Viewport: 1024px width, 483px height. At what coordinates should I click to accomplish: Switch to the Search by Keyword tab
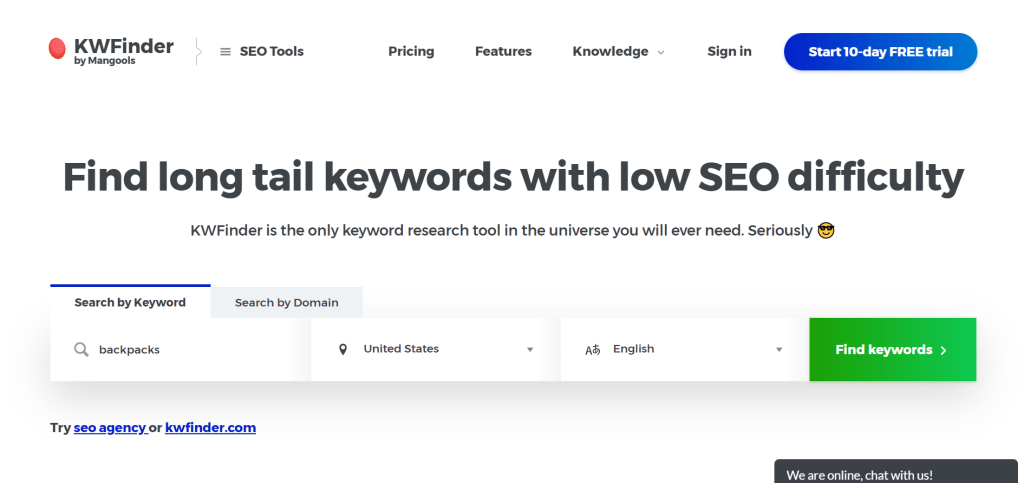tap(130, 302)
